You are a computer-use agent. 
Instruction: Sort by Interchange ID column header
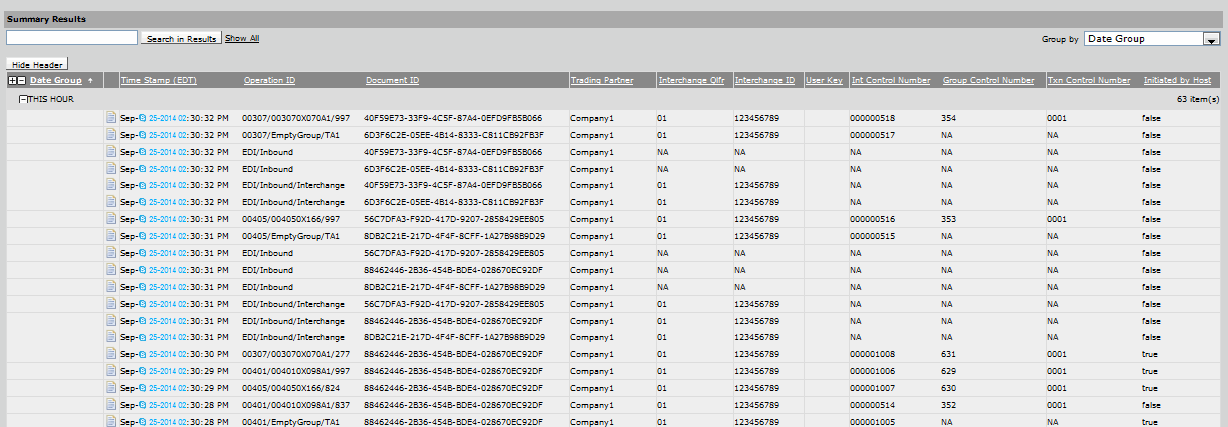[x=765, y=80]
